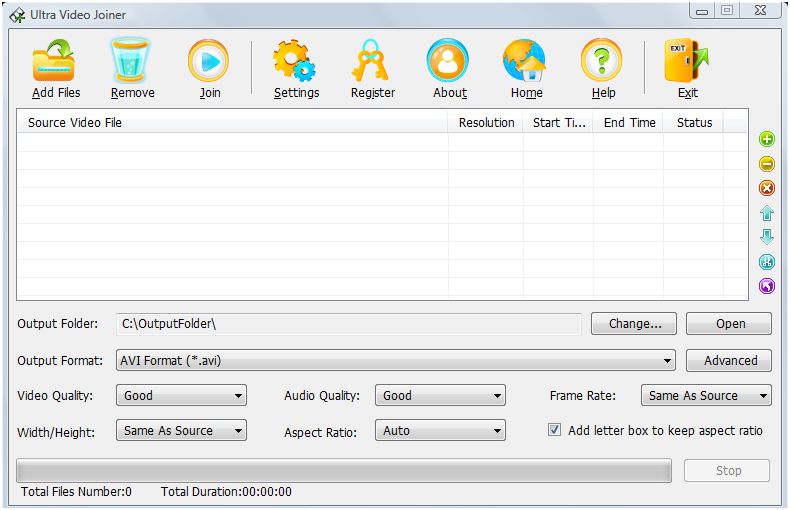790x510 pixels.
Task: Click the Start Ti... column header
Action: point(558,122)
